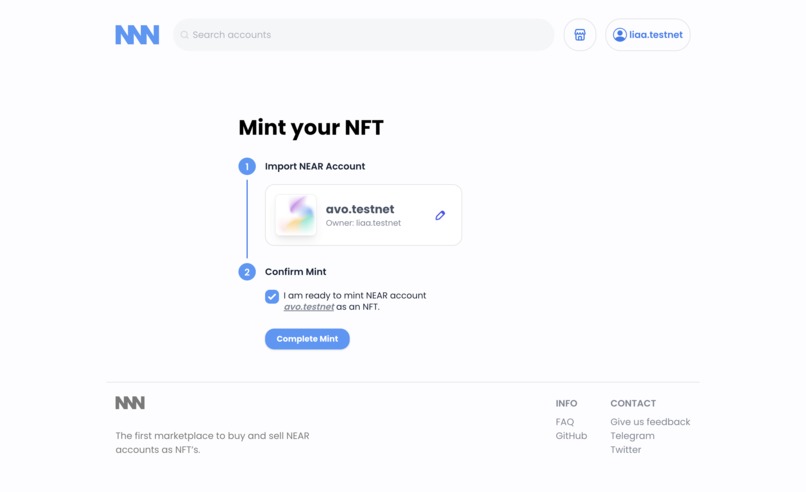Image resolution: width=806 pixels, height=492 pixels.
Task: Click the CONTACT footer heading
Action: (633, 404)
